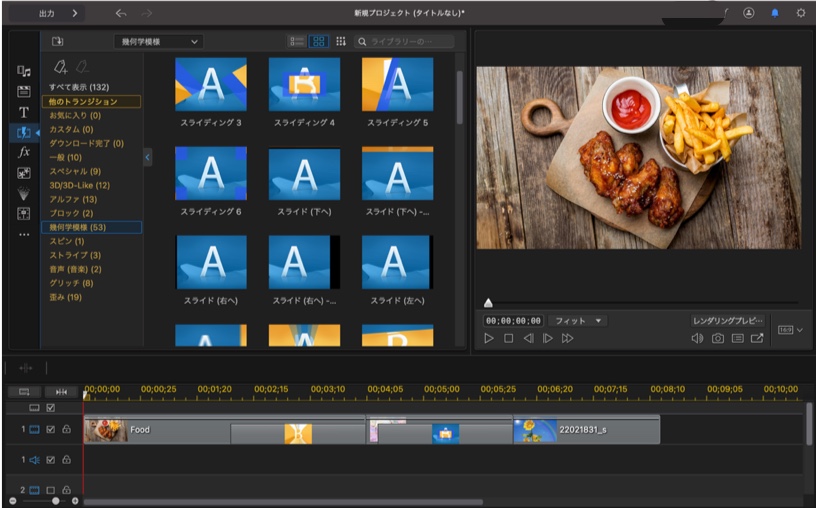Uncheck audio track 1 enable box

[51, 460]
